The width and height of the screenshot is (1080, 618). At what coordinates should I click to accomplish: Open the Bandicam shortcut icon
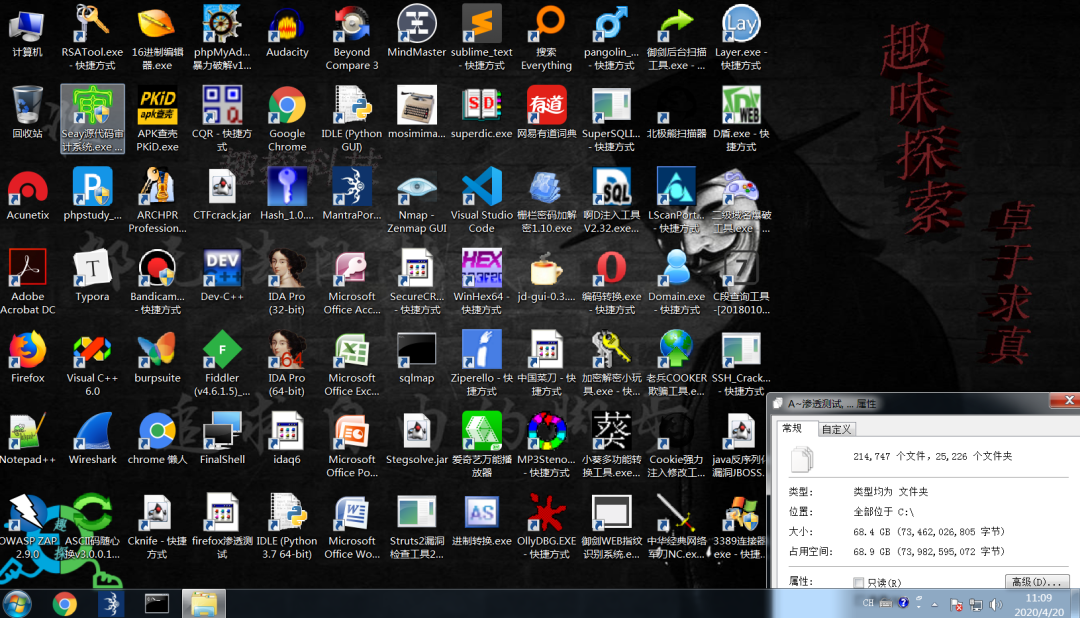tap(157, 282)
